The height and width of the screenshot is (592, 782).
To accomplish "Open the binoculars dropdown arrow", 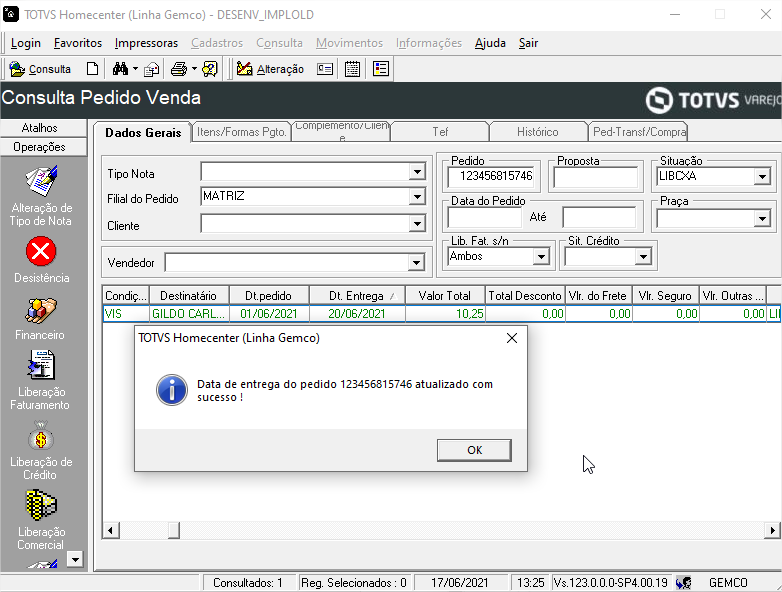I will [135, 69].
